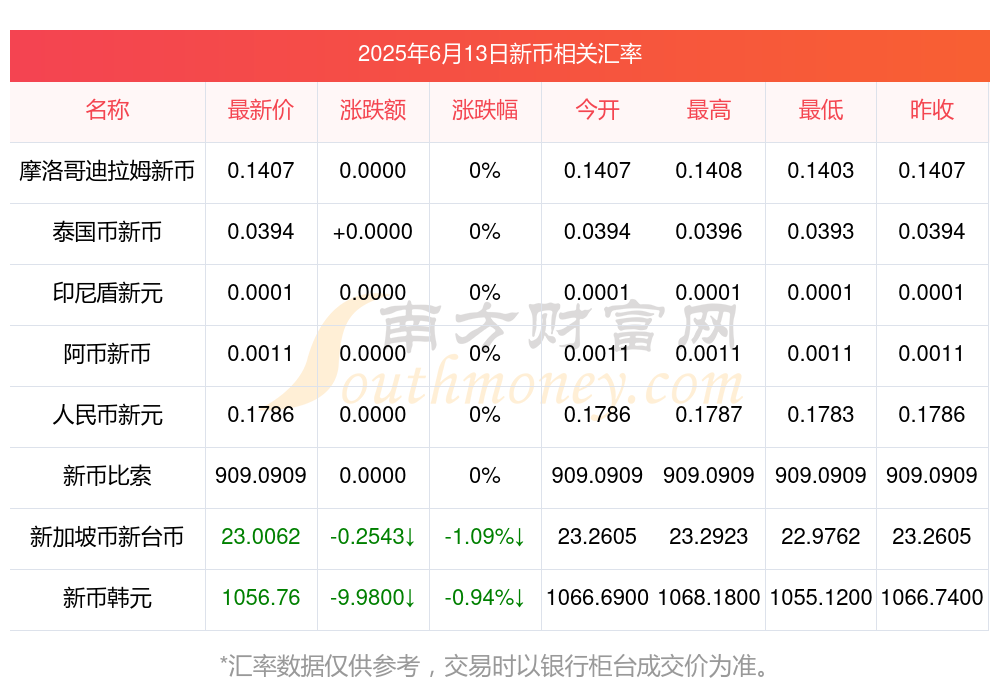The width and height of the screenshot is (1000, 698).
Task: Select high value 0.0396
Action: pyautogui.click(x=709, y=232)
